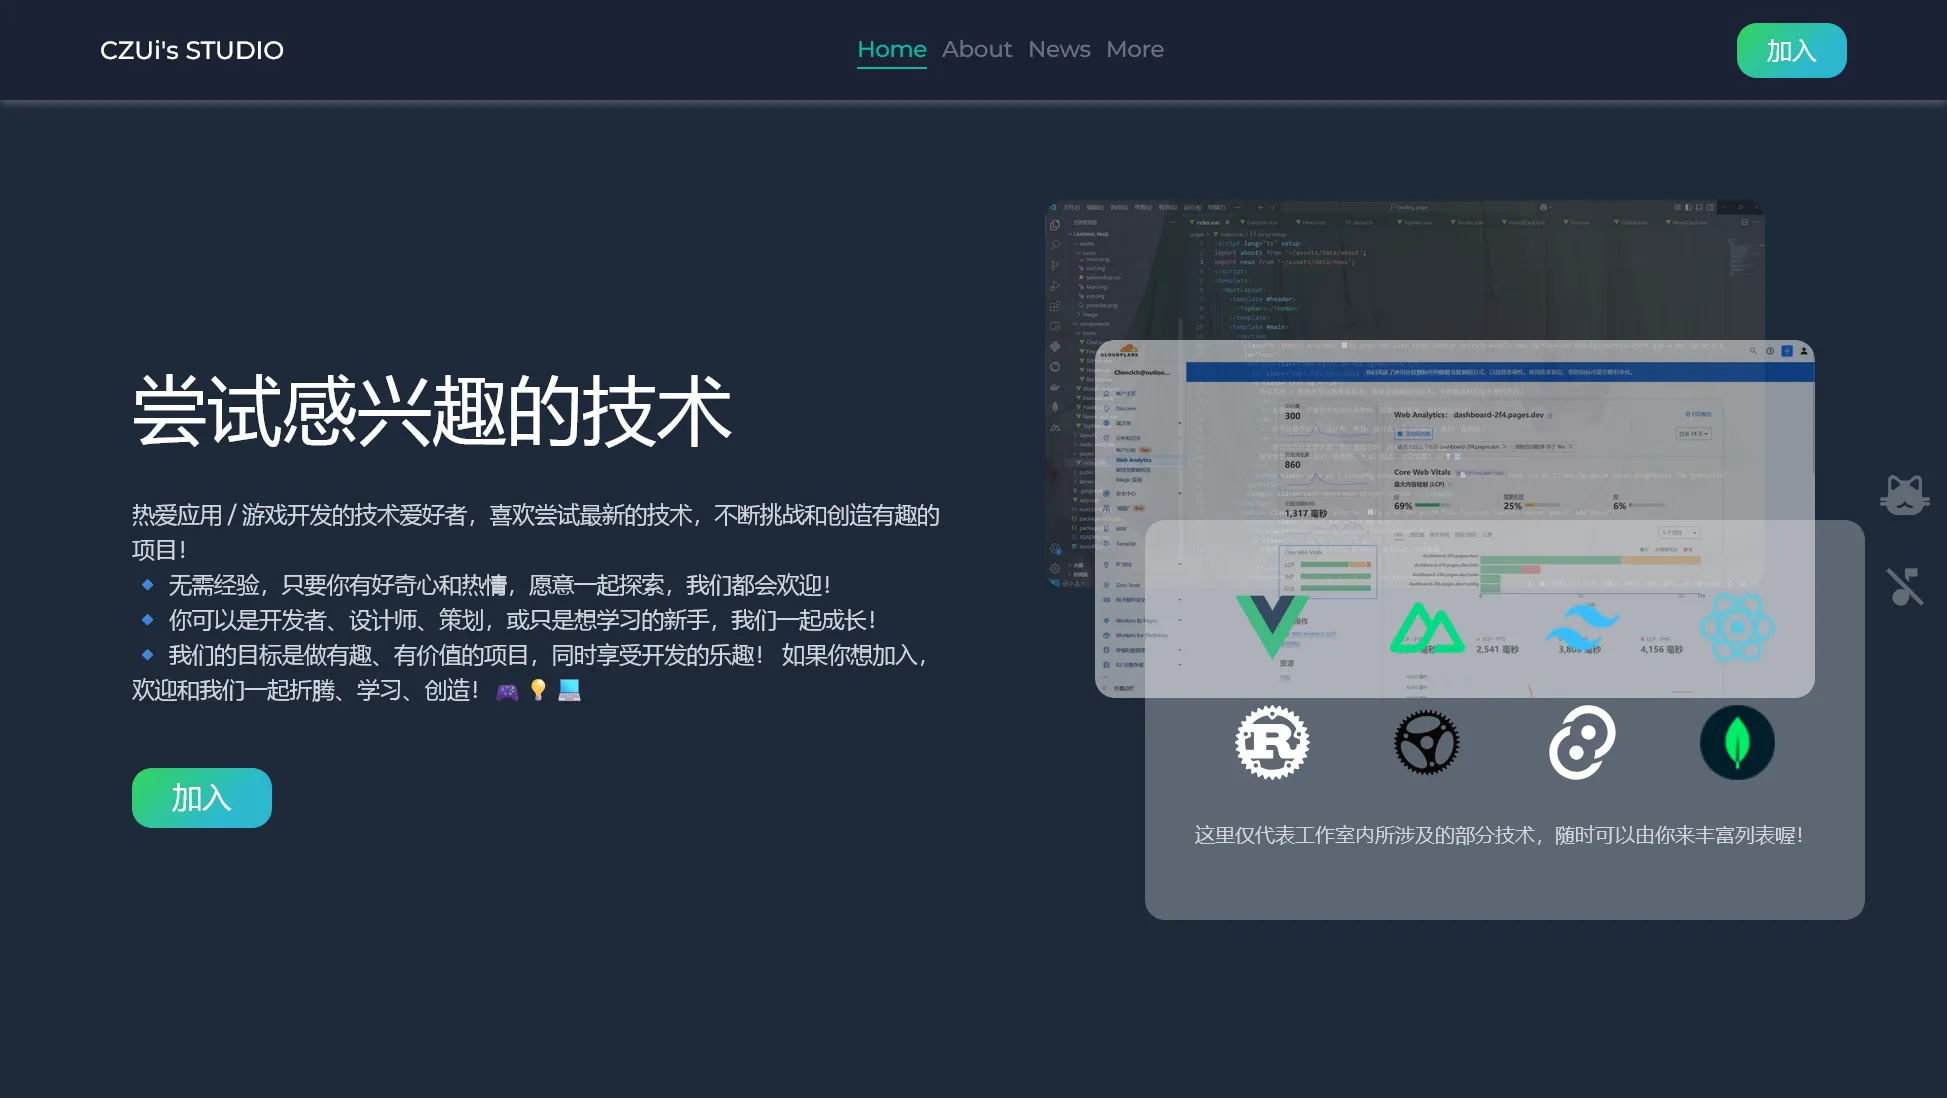Click the cat face icon on right edge
1947x1098 pixels.
1904,495
